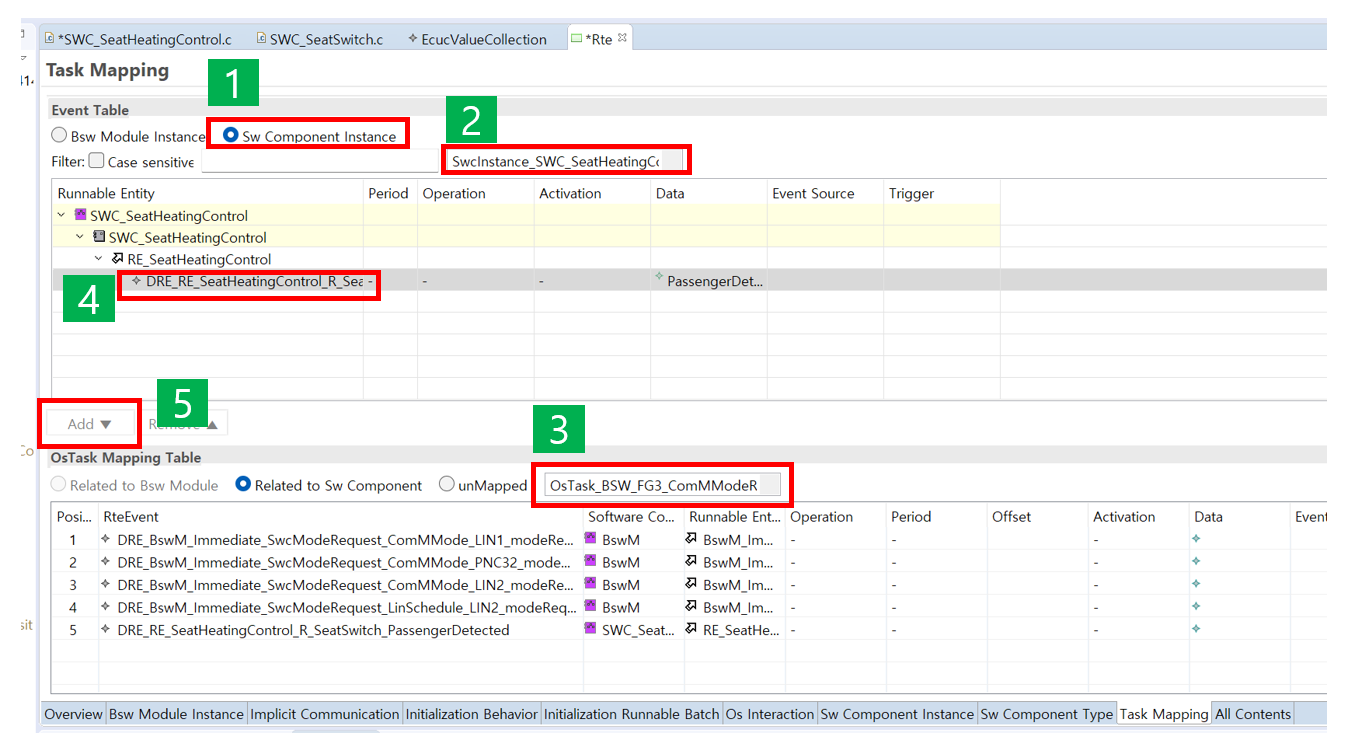Click into the Filter text field
Image resolution: width=1345 pixels, height=742 pixels.
click(319, 160)
